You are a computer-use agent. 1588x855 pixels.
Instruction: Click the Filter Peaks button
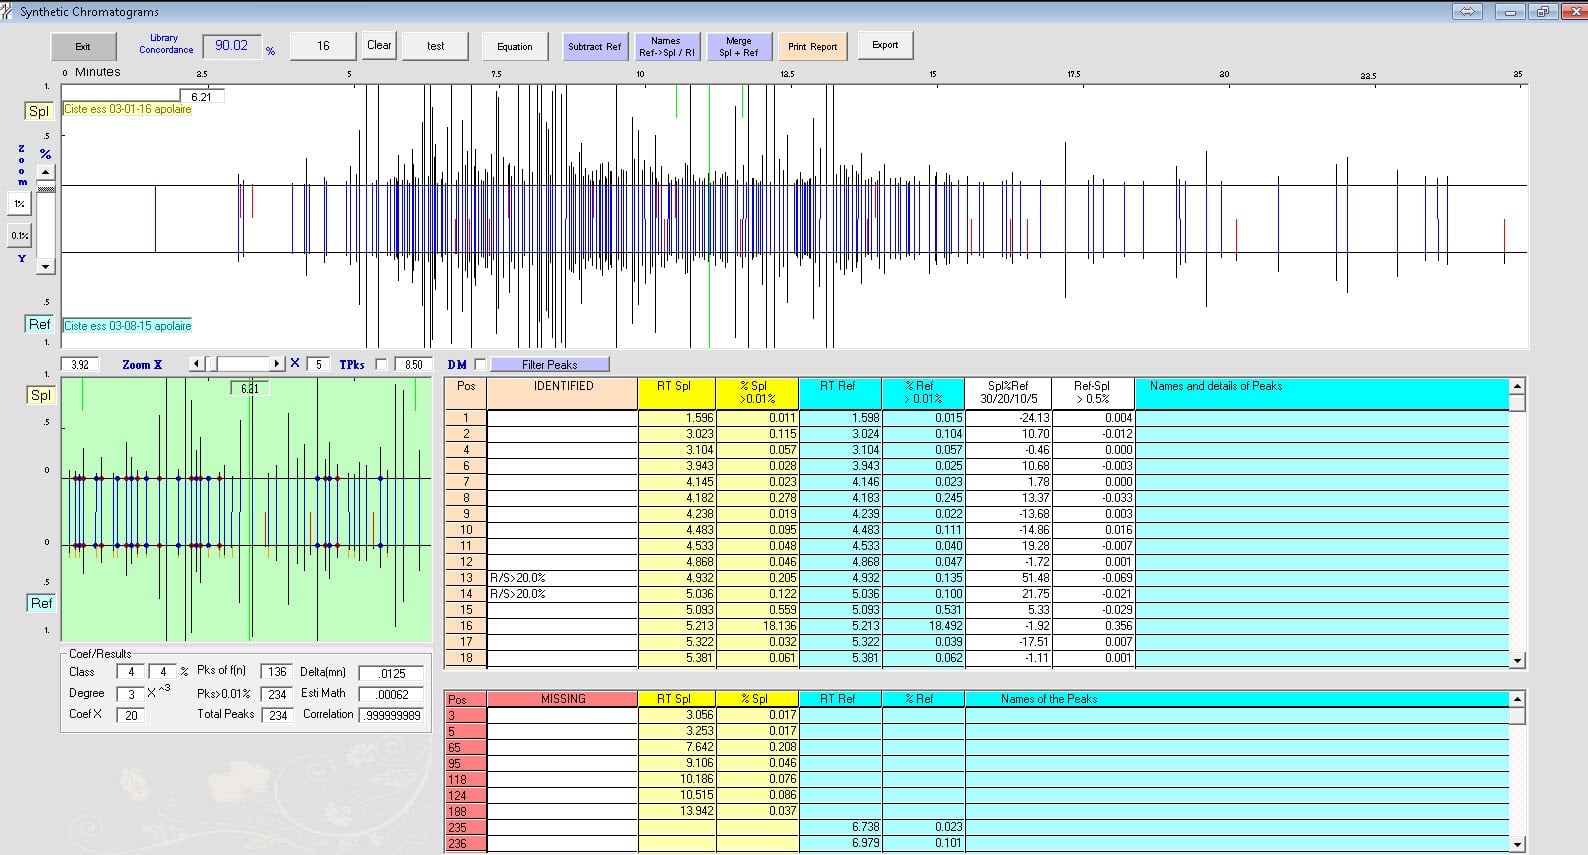[549, 365]
